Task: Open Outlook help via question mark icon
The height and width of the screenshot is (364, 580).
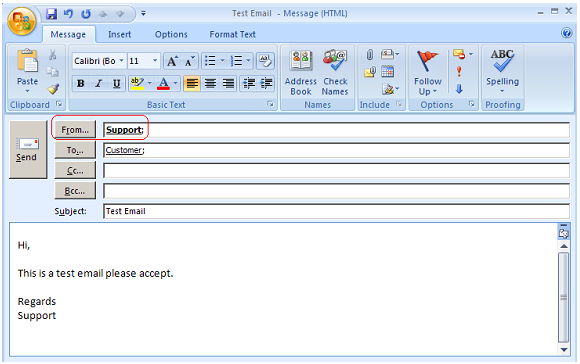Action: coord(566,33)
